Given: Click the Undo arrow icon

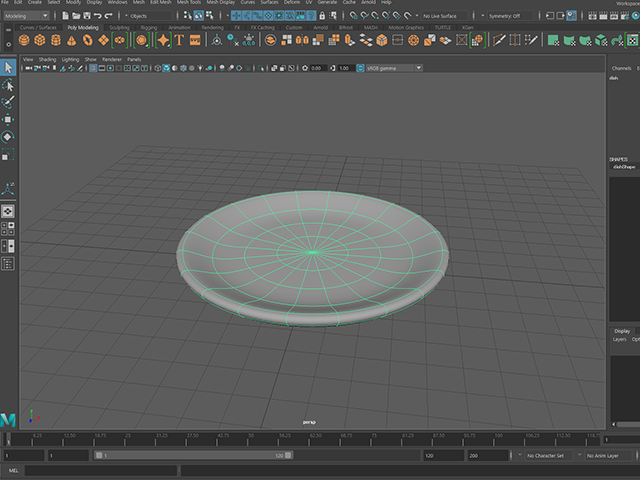Looking at the screenshot, I should pos(98,16).
